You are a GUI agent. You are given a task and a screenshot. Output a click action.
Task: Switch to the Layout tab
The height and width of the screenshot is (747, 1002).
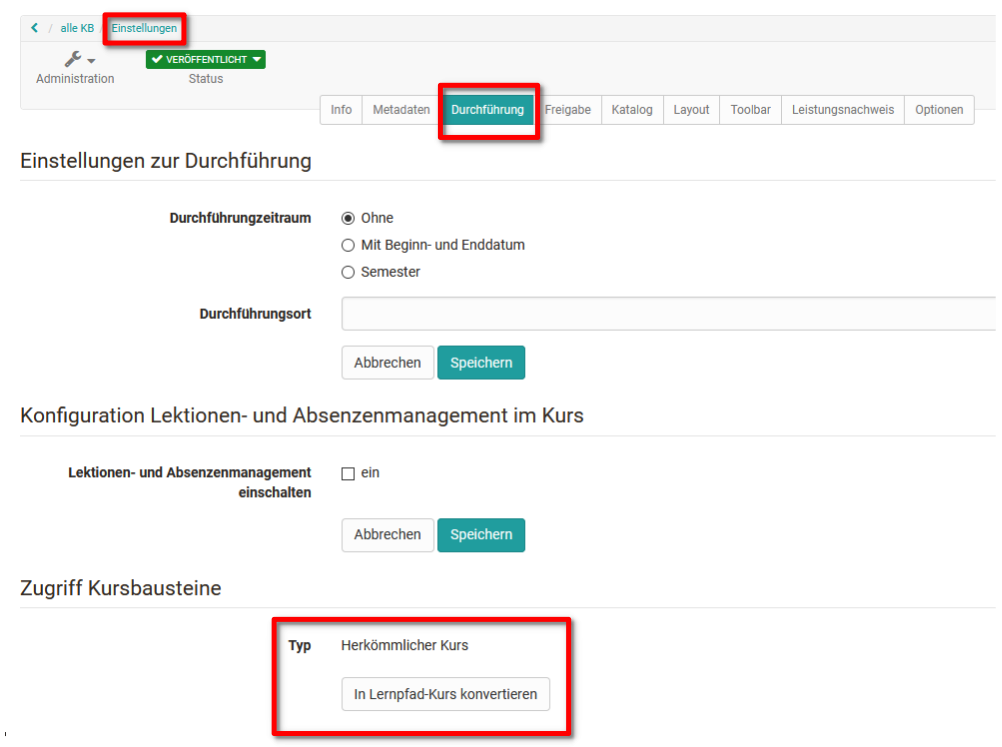pos(691,110)
